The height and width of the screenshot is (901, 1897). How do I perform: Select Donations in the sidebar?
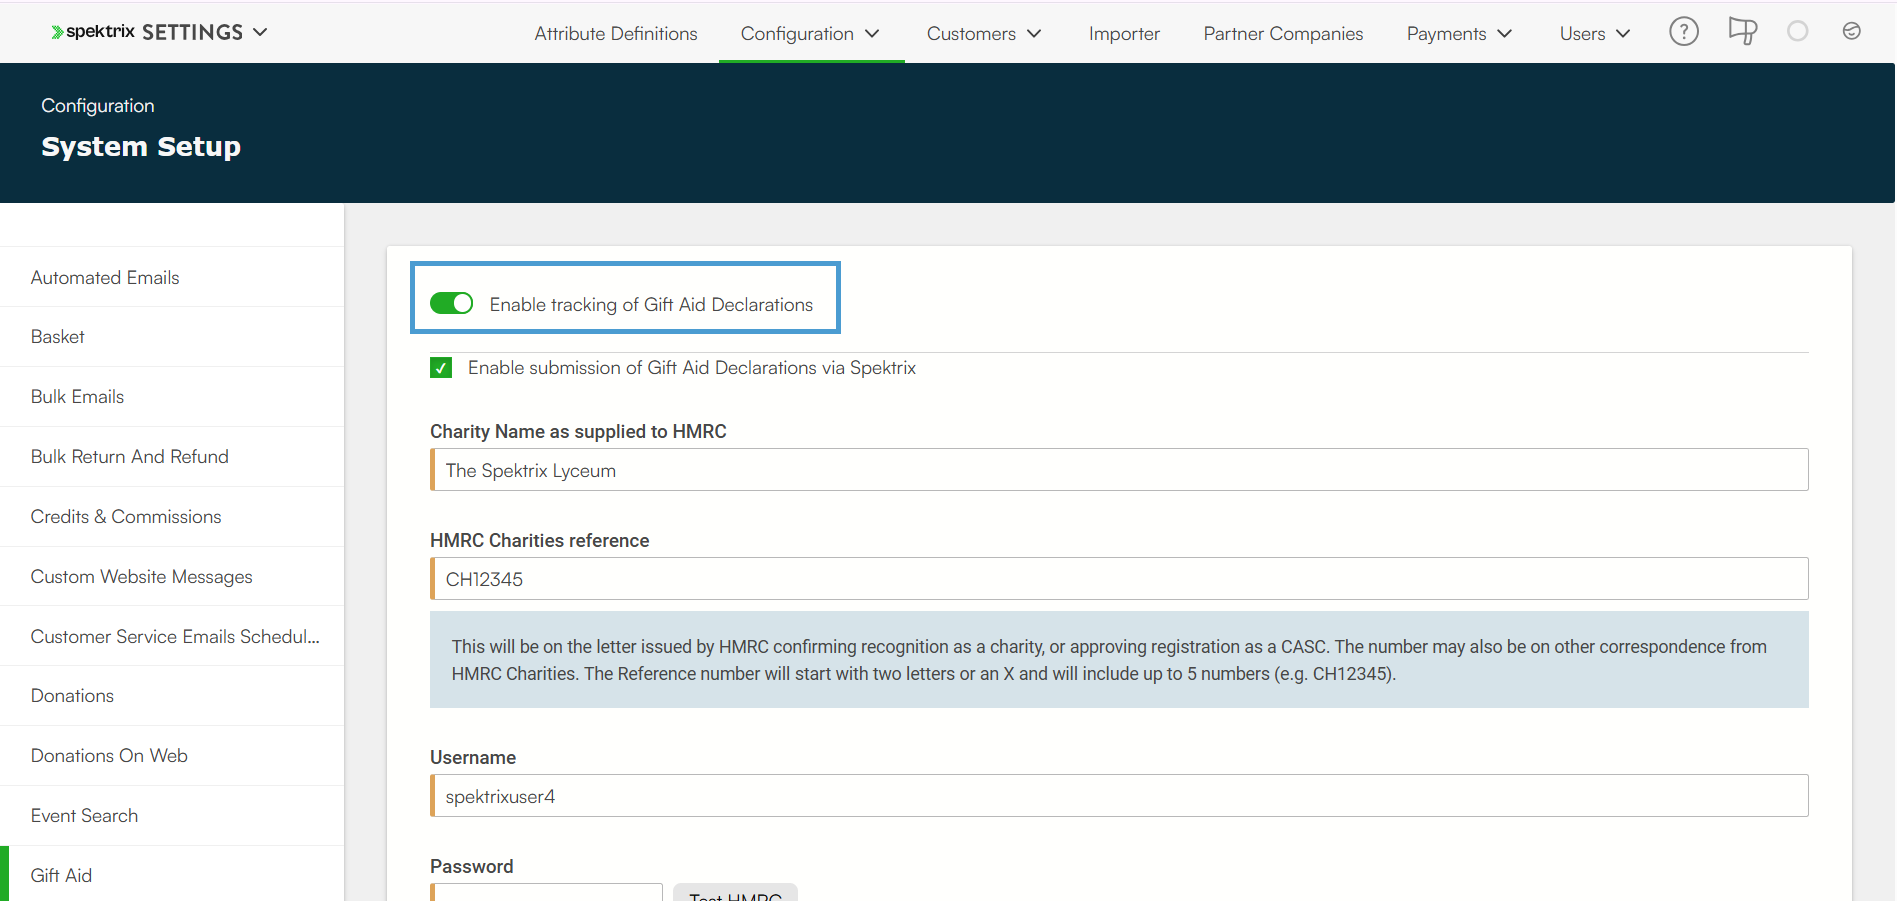coord(172,696)
